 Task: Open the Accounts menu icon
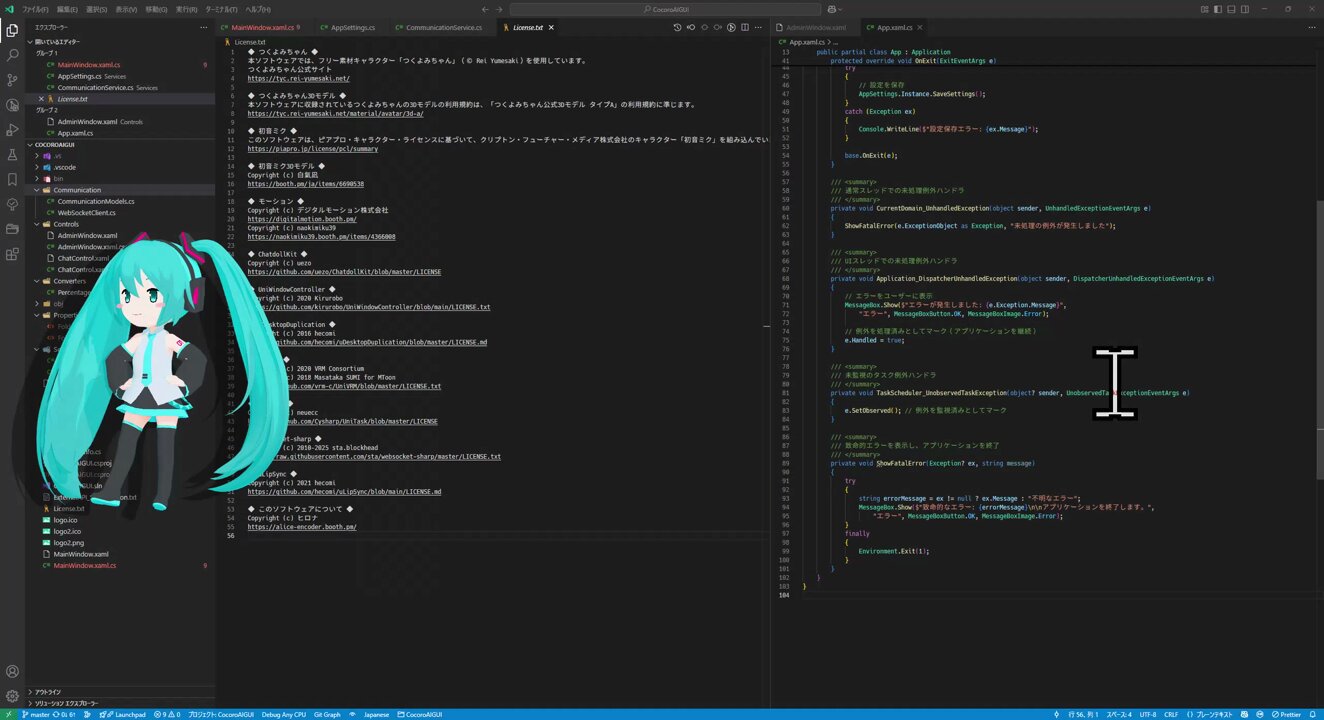coord(12,672)
